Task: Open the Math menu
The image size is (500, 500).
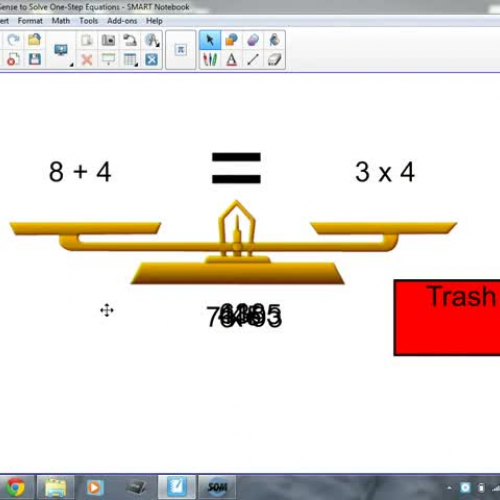Action: pyautogui.click(x=61, y=21)
